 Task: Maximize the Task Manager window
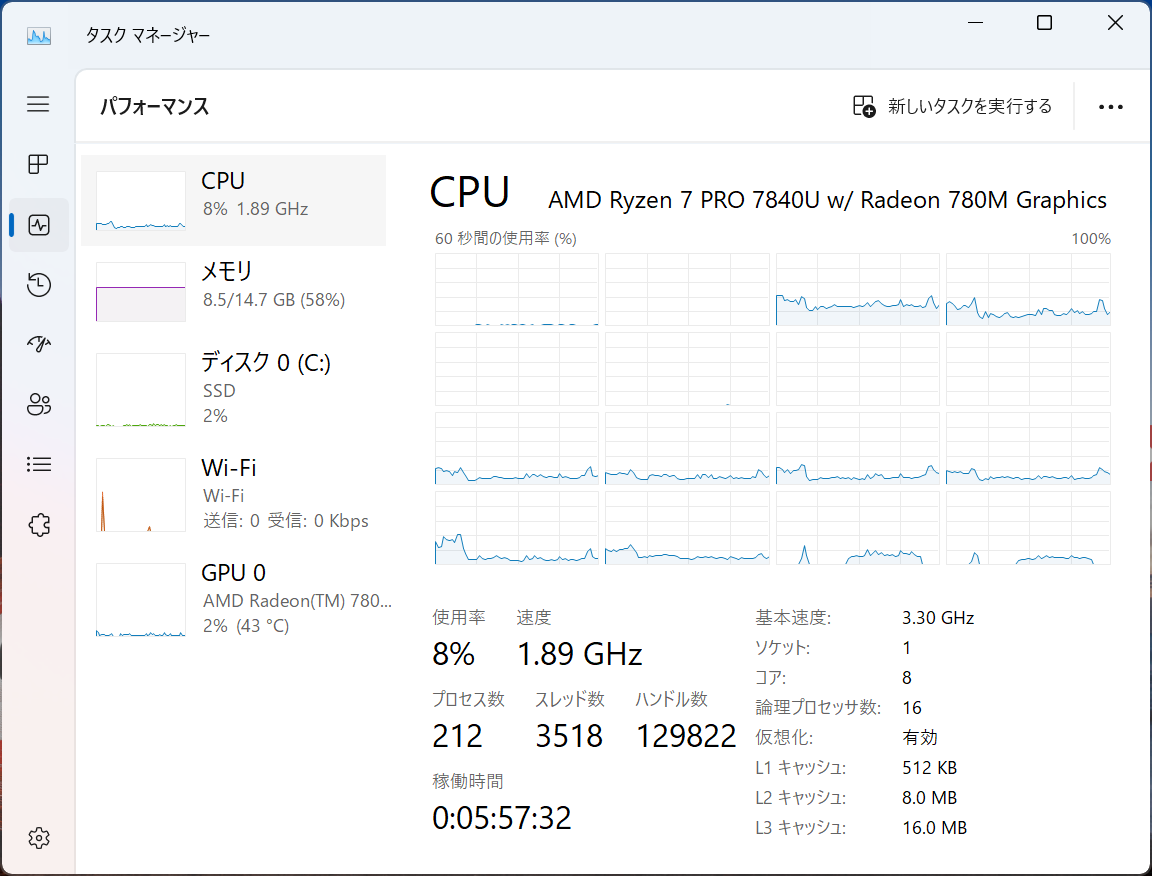1044,23
